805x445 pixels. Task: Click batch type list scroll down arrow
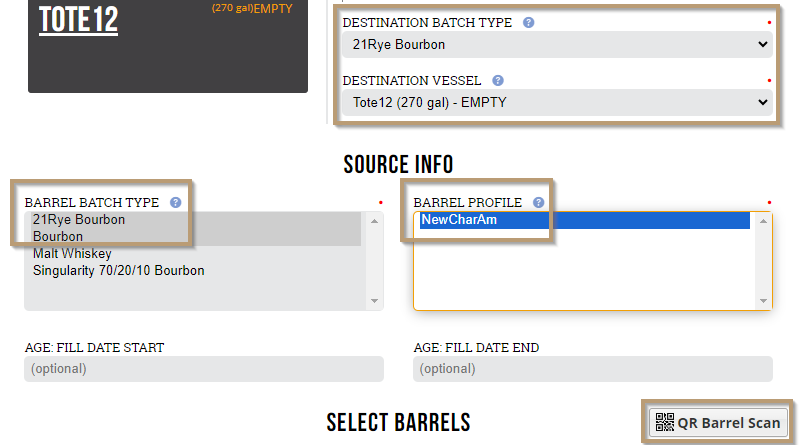pyautogui.click(x=374, y=301)
